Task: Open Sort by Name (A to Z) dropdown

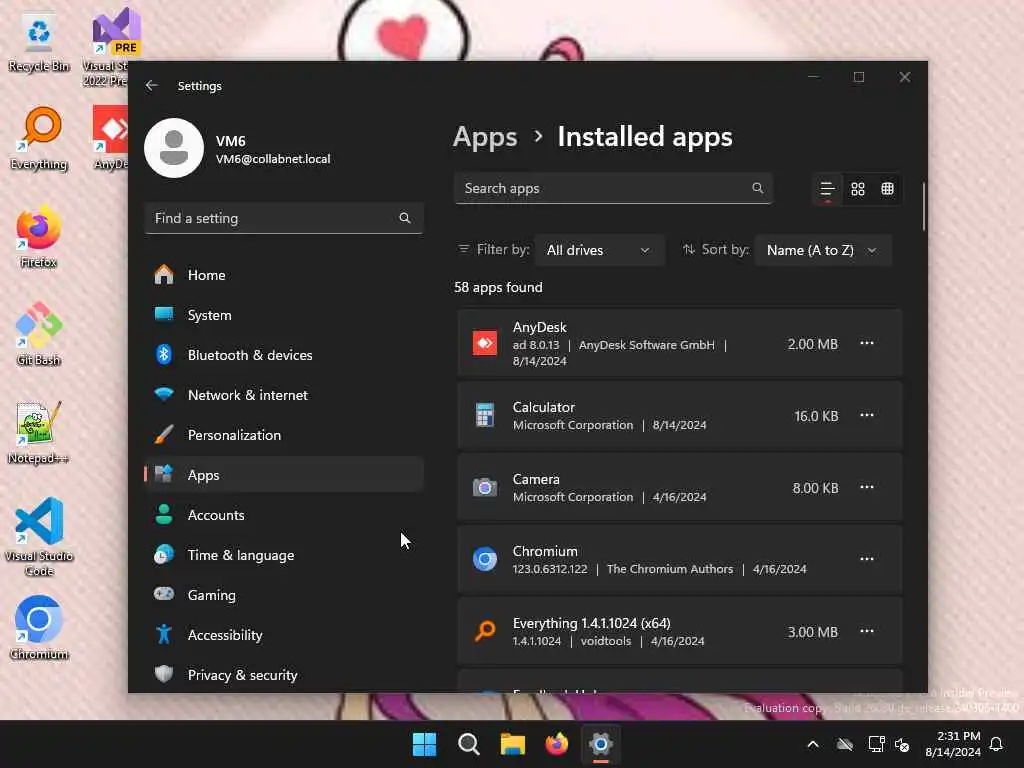Action: (822, 250)
